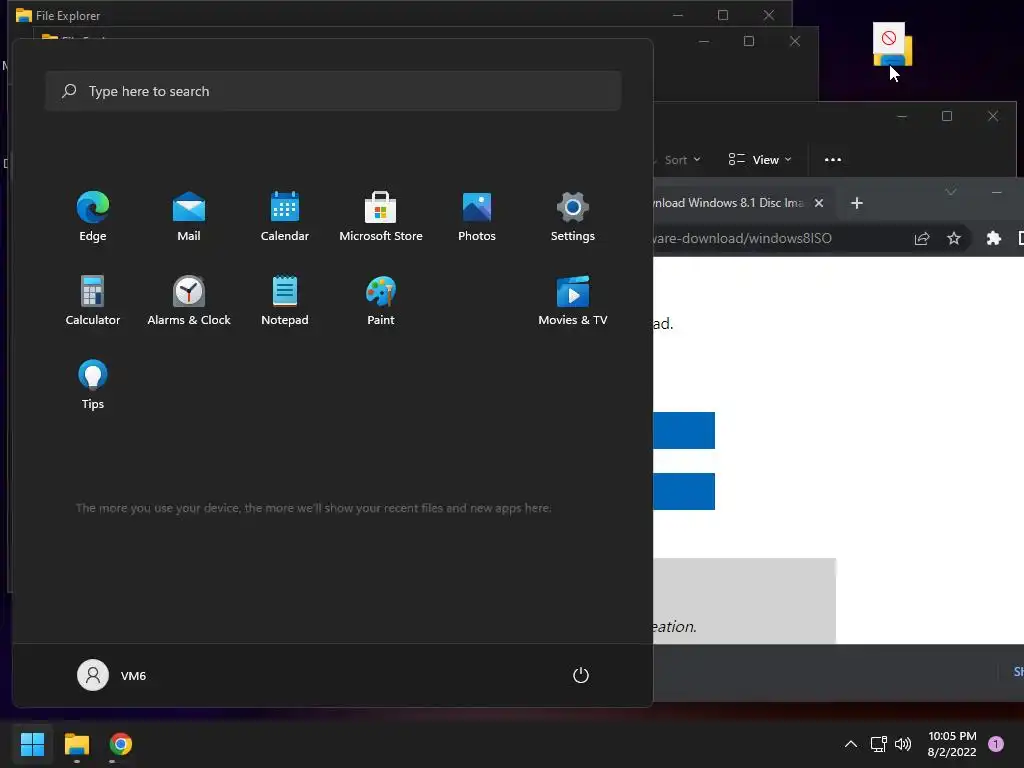The image size is (1024, 768).
Task: Click the Windows Start button on taskbar
Action: click(32, 744)
